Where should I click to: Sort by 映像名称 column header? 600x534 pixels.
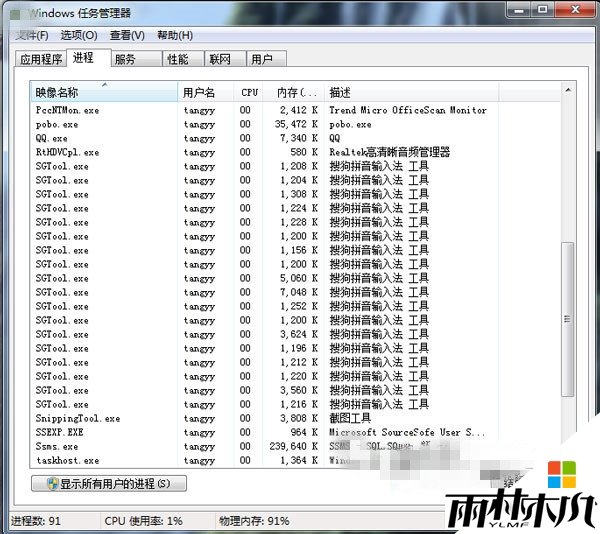(104, 92)
